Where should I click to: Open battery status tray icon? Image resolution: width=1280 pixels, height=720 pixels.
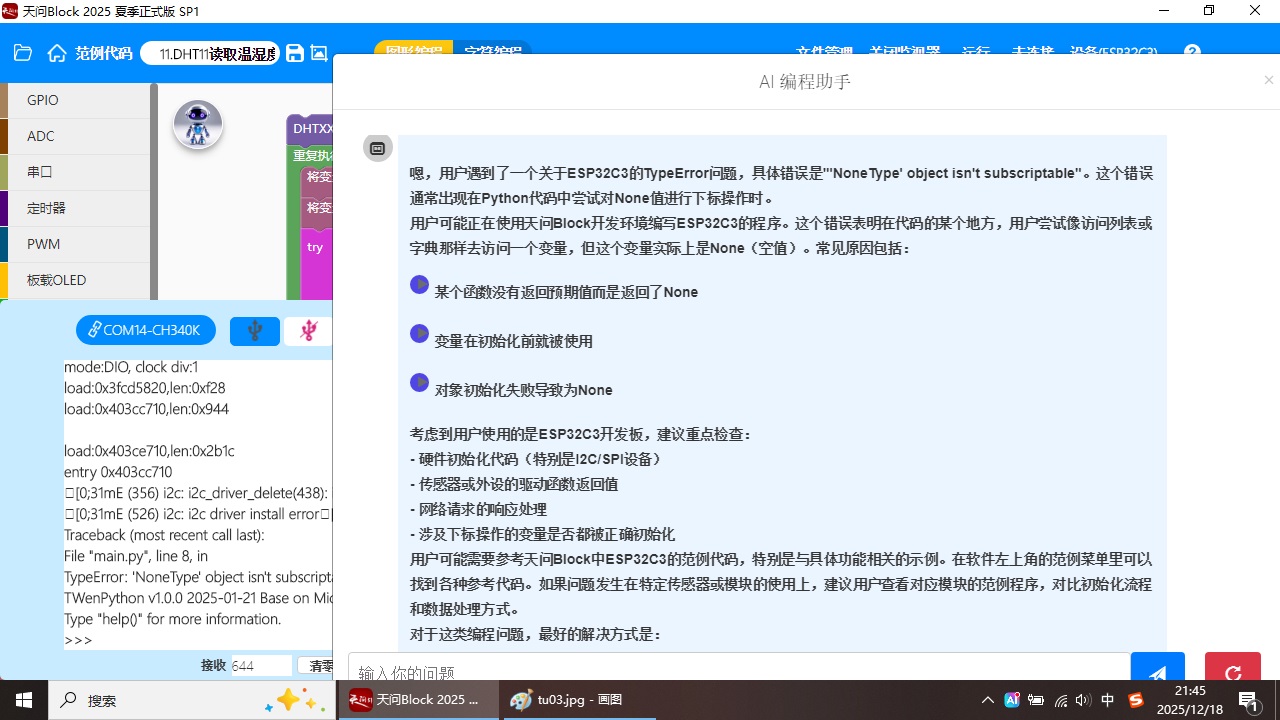point(1036,700)
